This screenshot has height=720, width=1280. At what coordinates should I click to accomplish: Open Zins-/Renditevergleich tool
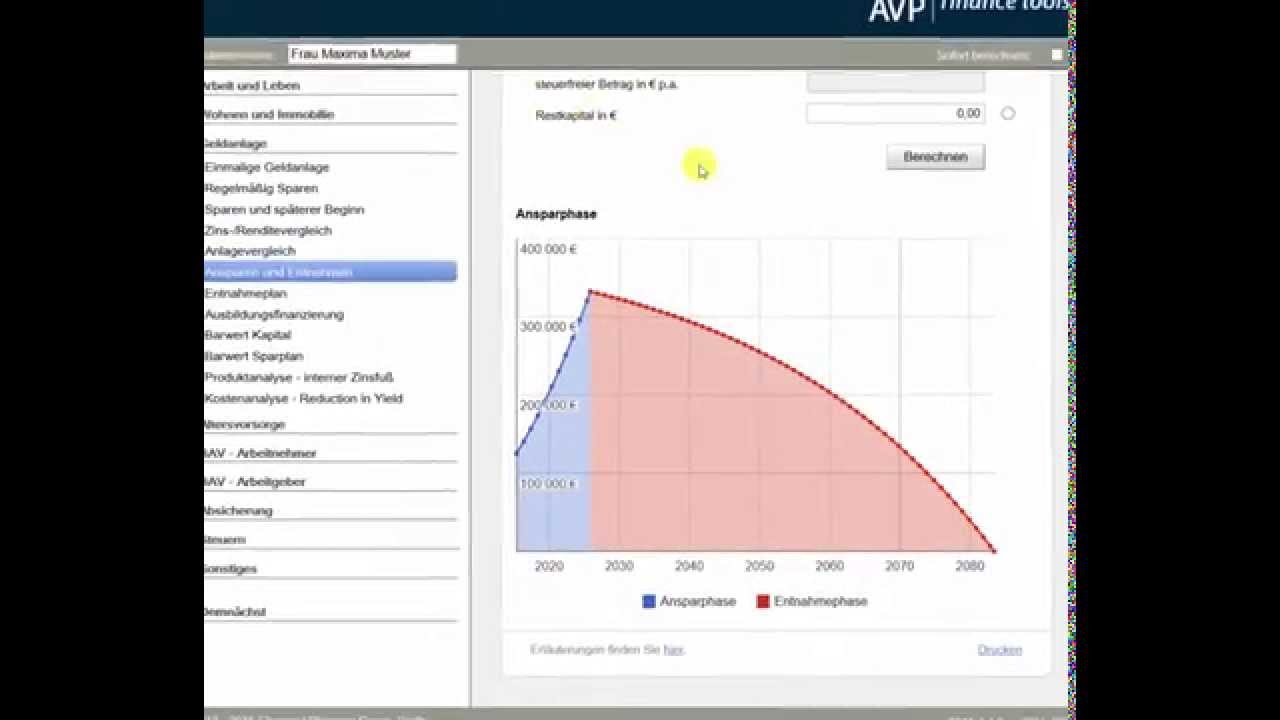click(x=268, y=231)
